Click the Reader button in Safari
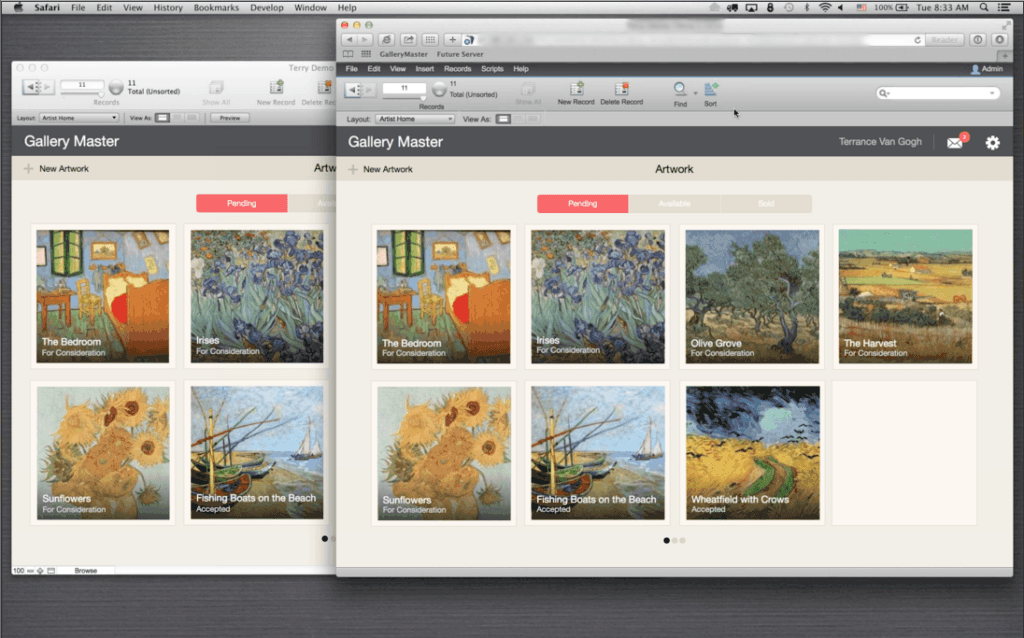The height and width of the screenshot is (638, 1024). (x=944, y=40)
